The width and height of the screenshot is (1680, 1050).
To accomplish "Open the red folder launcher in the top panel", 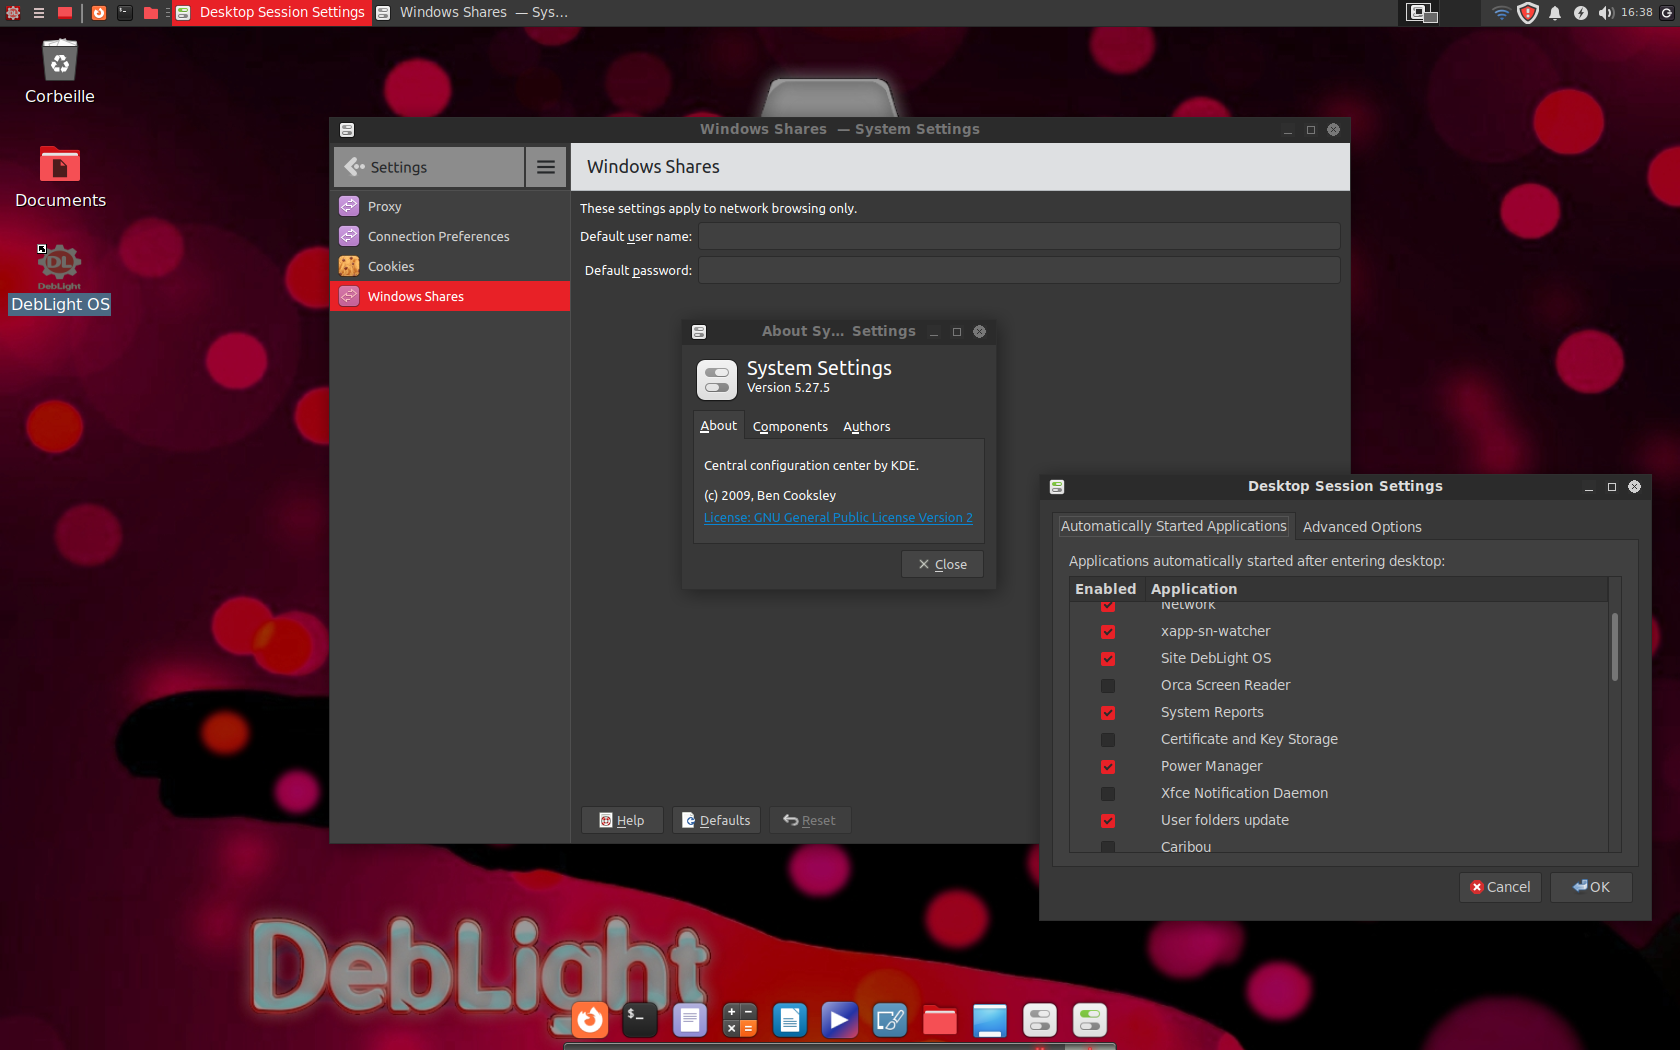I will click(x=151, y=13).
